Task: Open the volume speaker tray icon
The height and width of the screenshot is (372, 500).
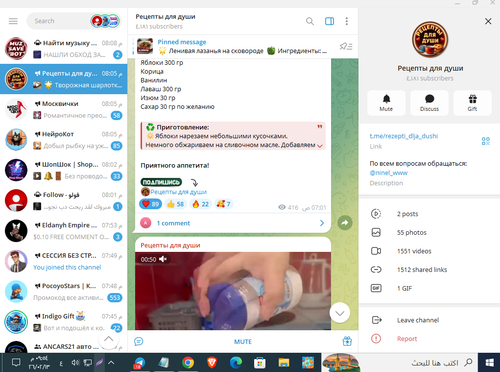Action: pyautogui.click(x=75, y=363)
